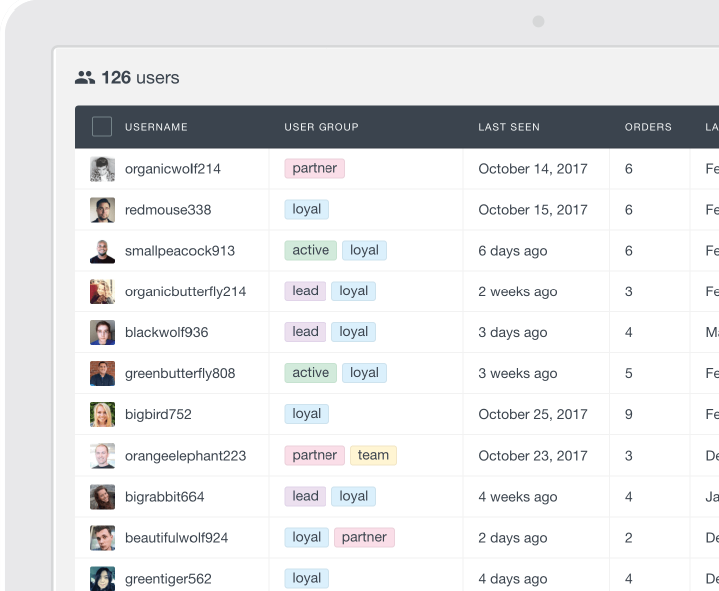Viewport: 719px width, 591px height.
Task: Click the active tag for smallpeacock913
Action: tap(310, 250)
